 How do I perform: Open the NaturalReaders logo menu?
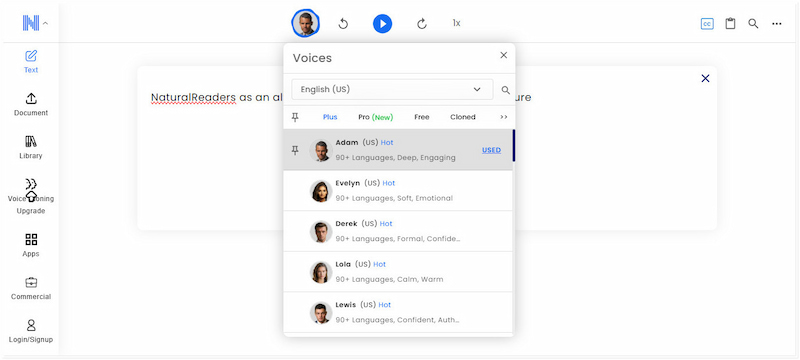click(31, 23)
